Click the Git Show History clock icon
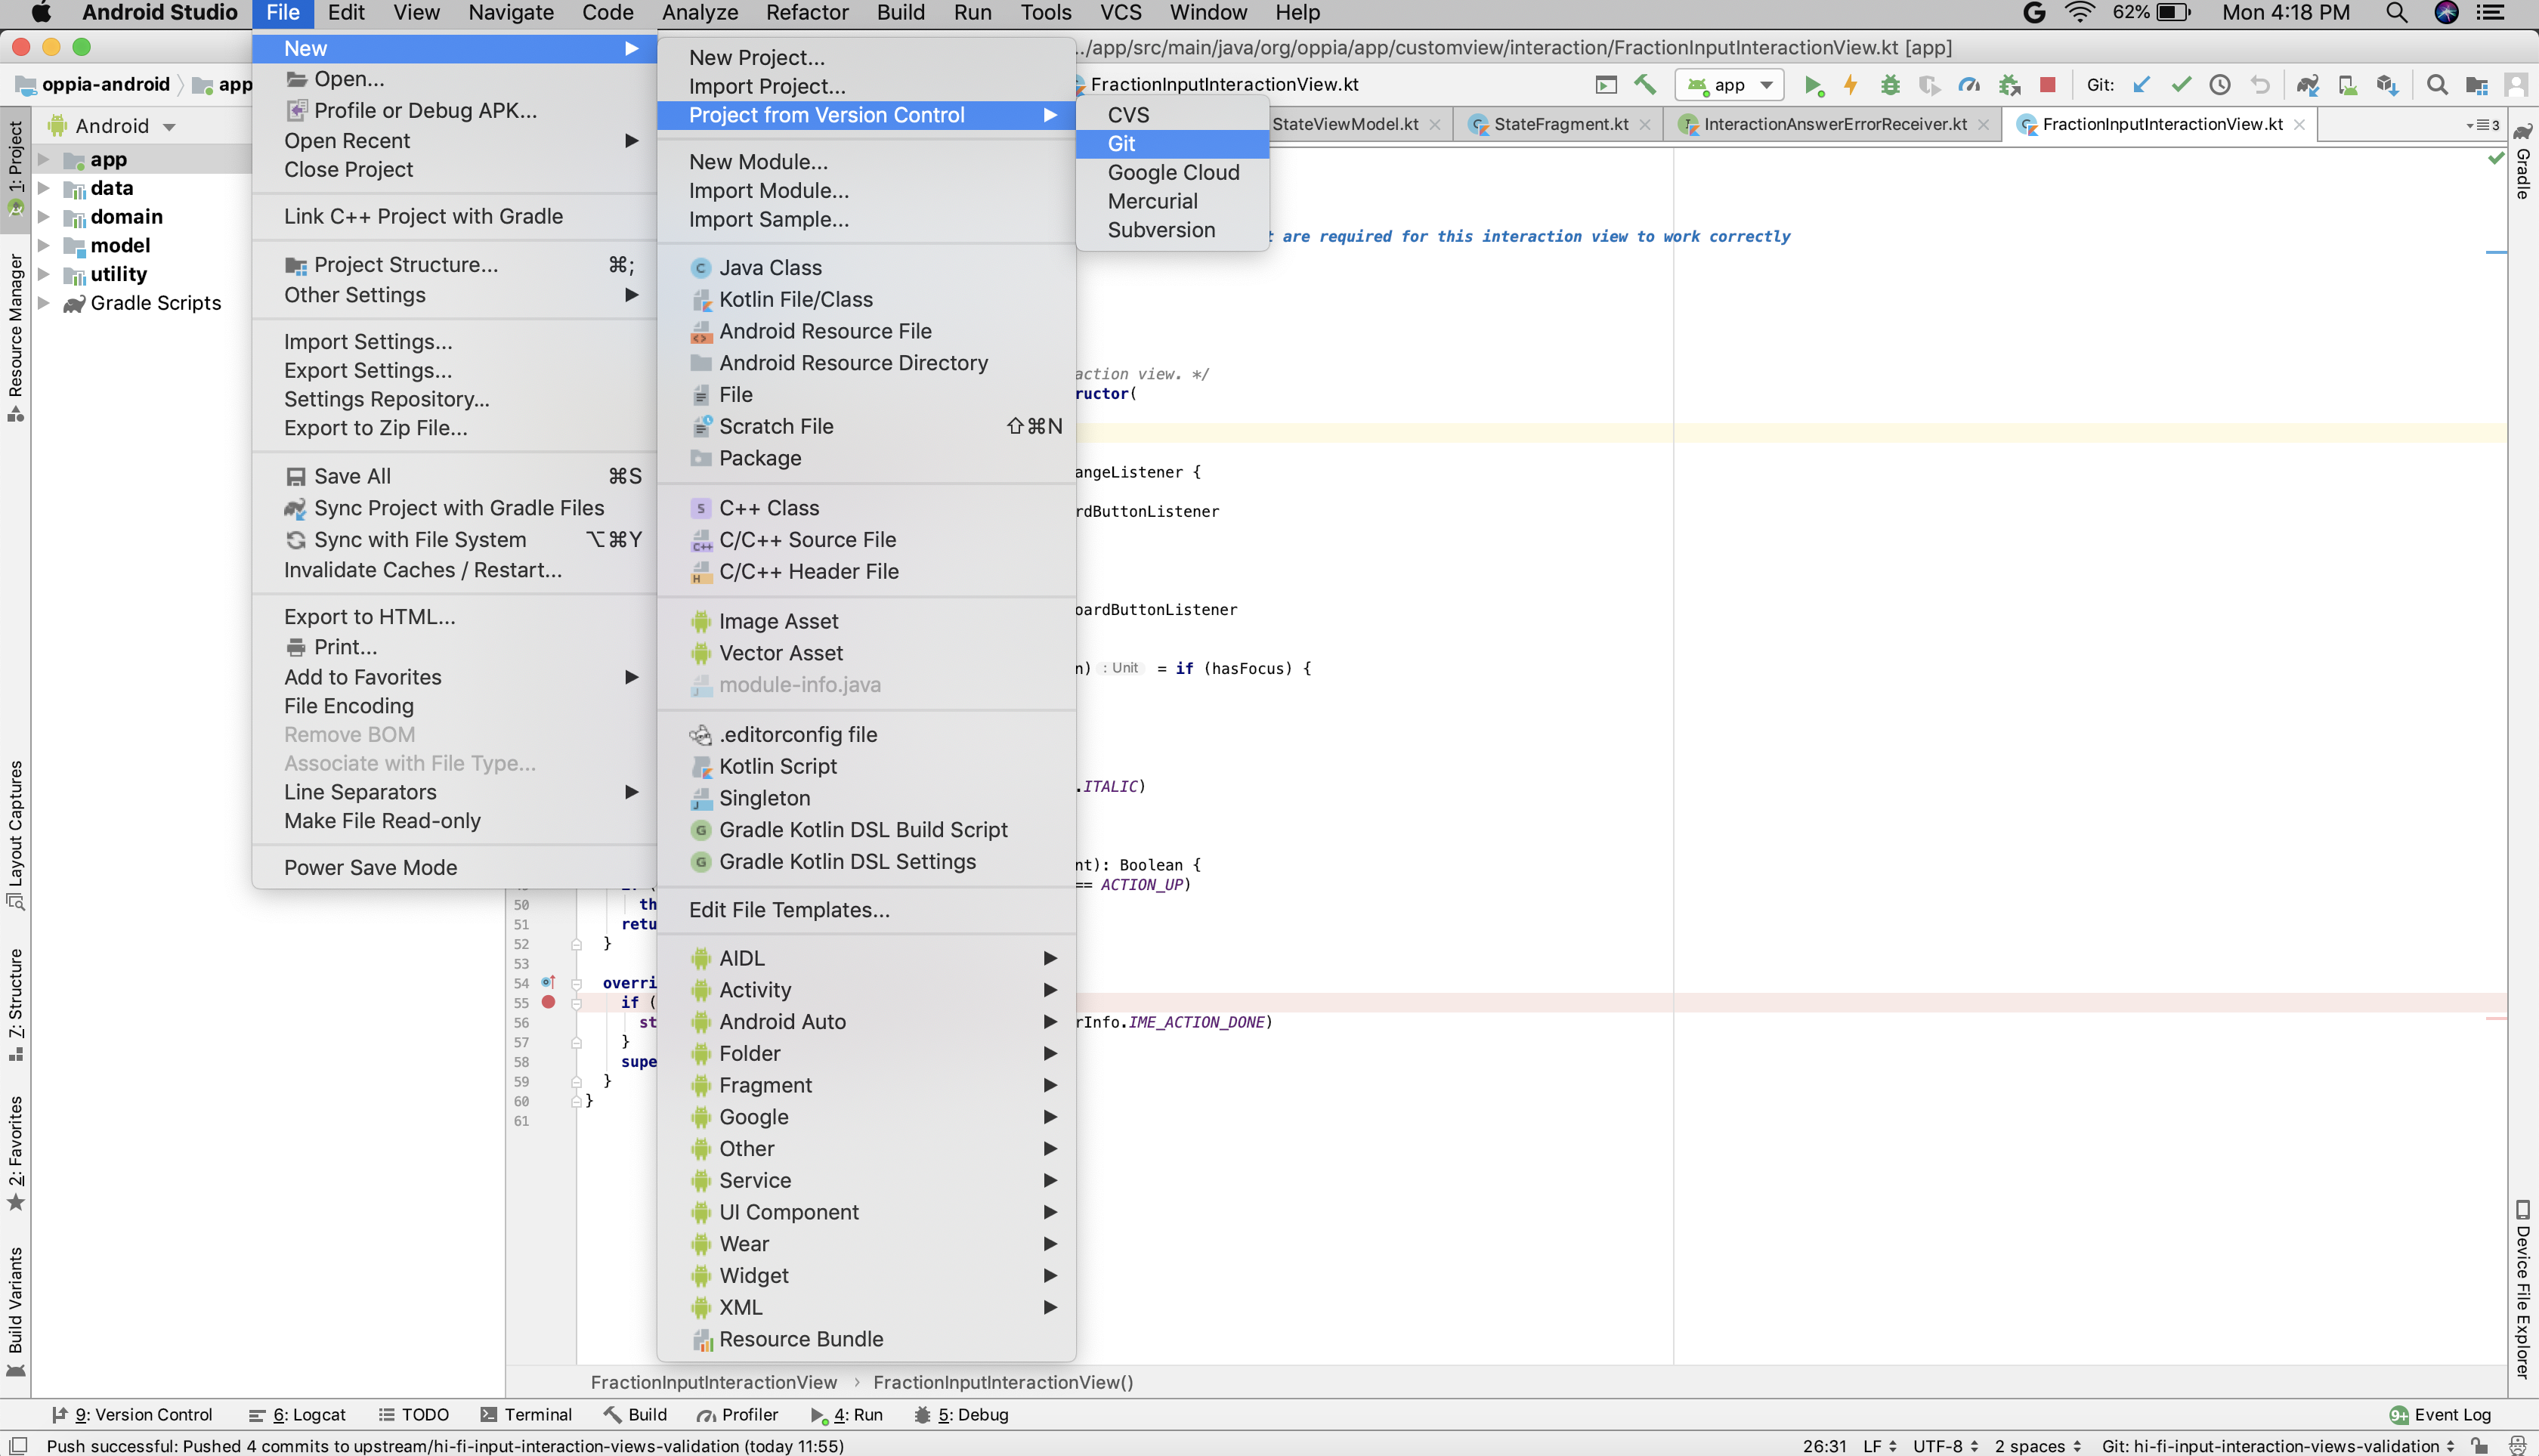The image size is (2539, 1456). (2220, 86)
